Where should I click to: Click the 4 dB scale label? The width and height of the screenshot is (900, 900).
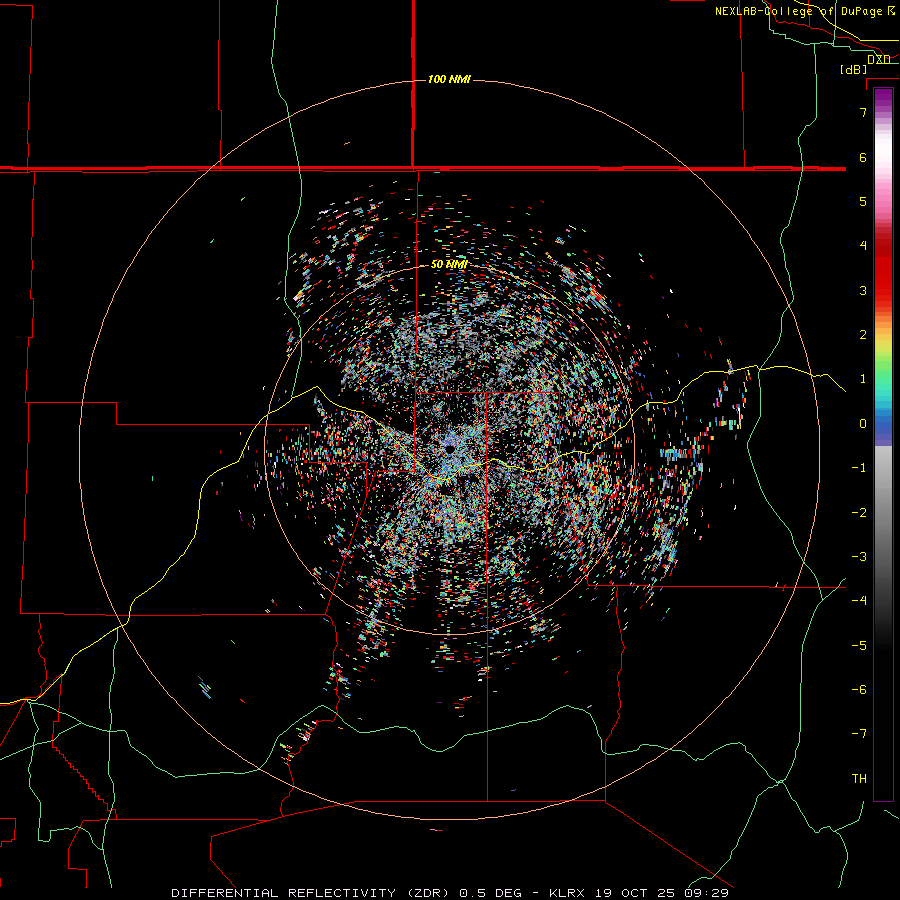click(863, 246)
